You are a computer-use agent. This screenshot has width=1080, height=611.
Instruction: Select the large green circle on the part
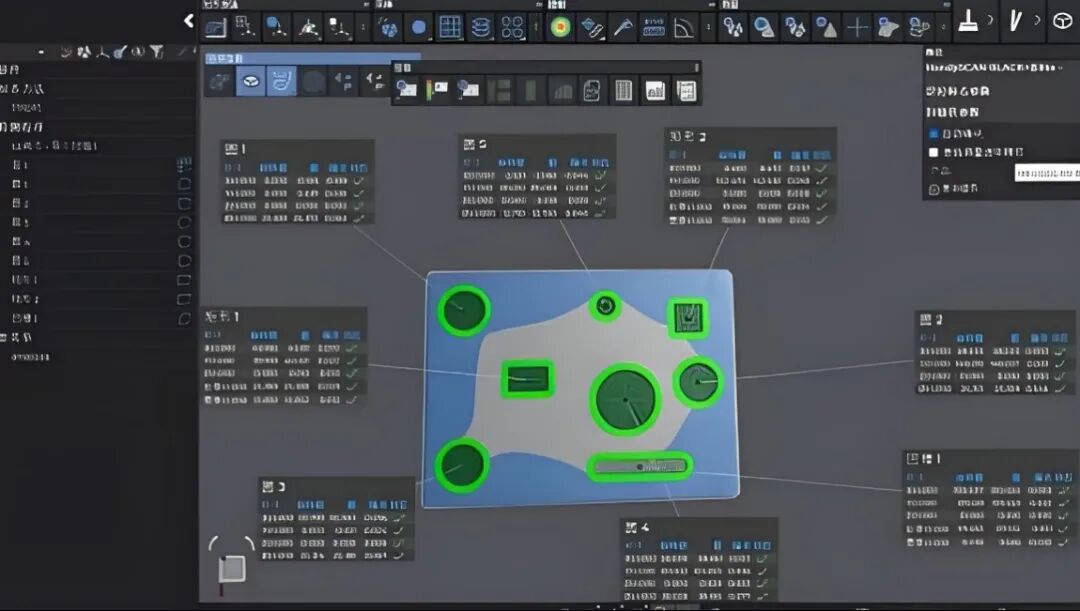point(626,399)
